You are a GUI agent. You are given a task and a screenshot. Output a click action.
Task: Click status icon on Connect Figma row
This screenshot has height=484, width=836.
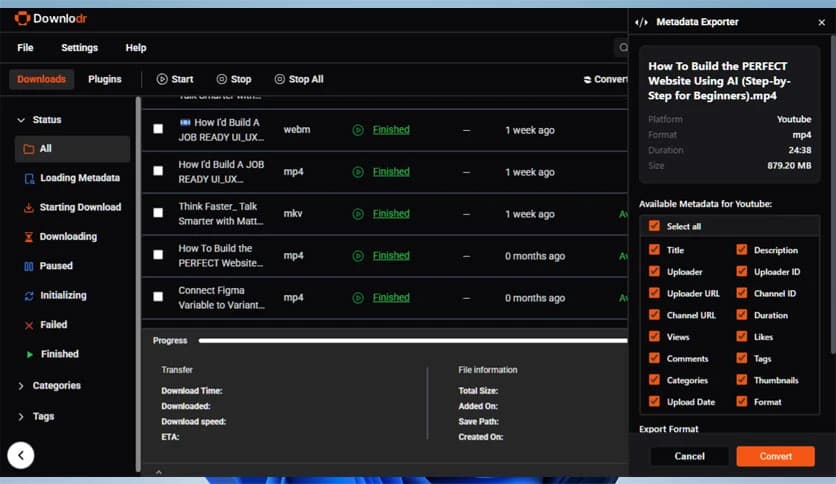pyautogui.click(x=358, y=297)
